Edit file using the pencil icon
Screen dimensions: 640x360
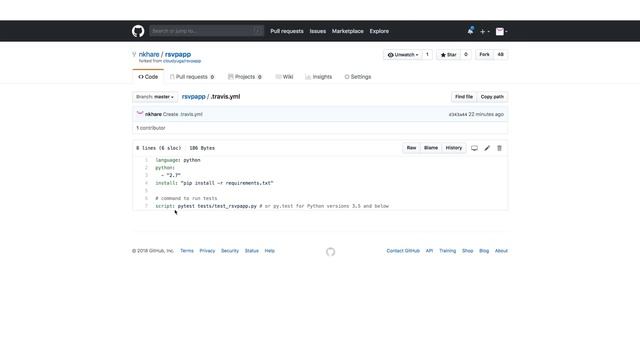coord(487,148)
